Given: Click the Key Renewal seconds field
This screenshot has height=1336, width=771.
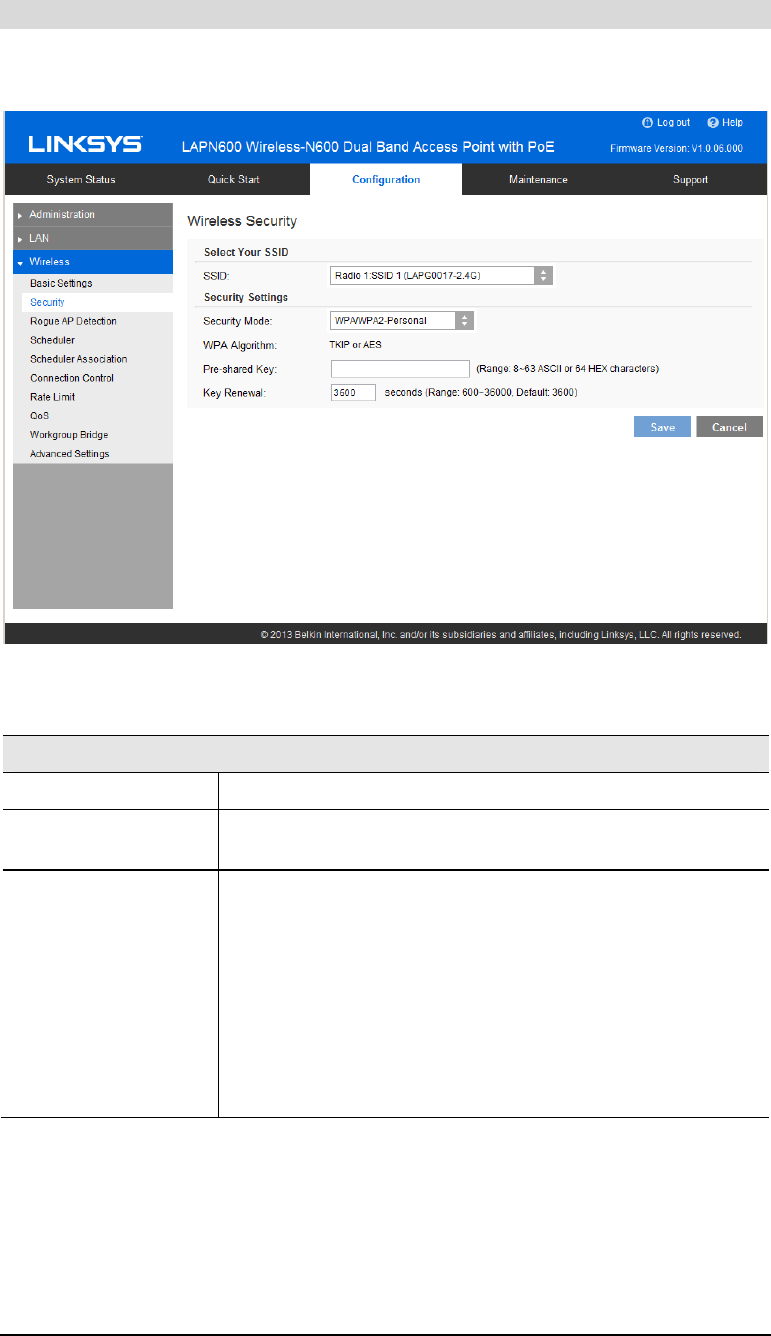Looking at the screenshot, I should coord(353,392).
